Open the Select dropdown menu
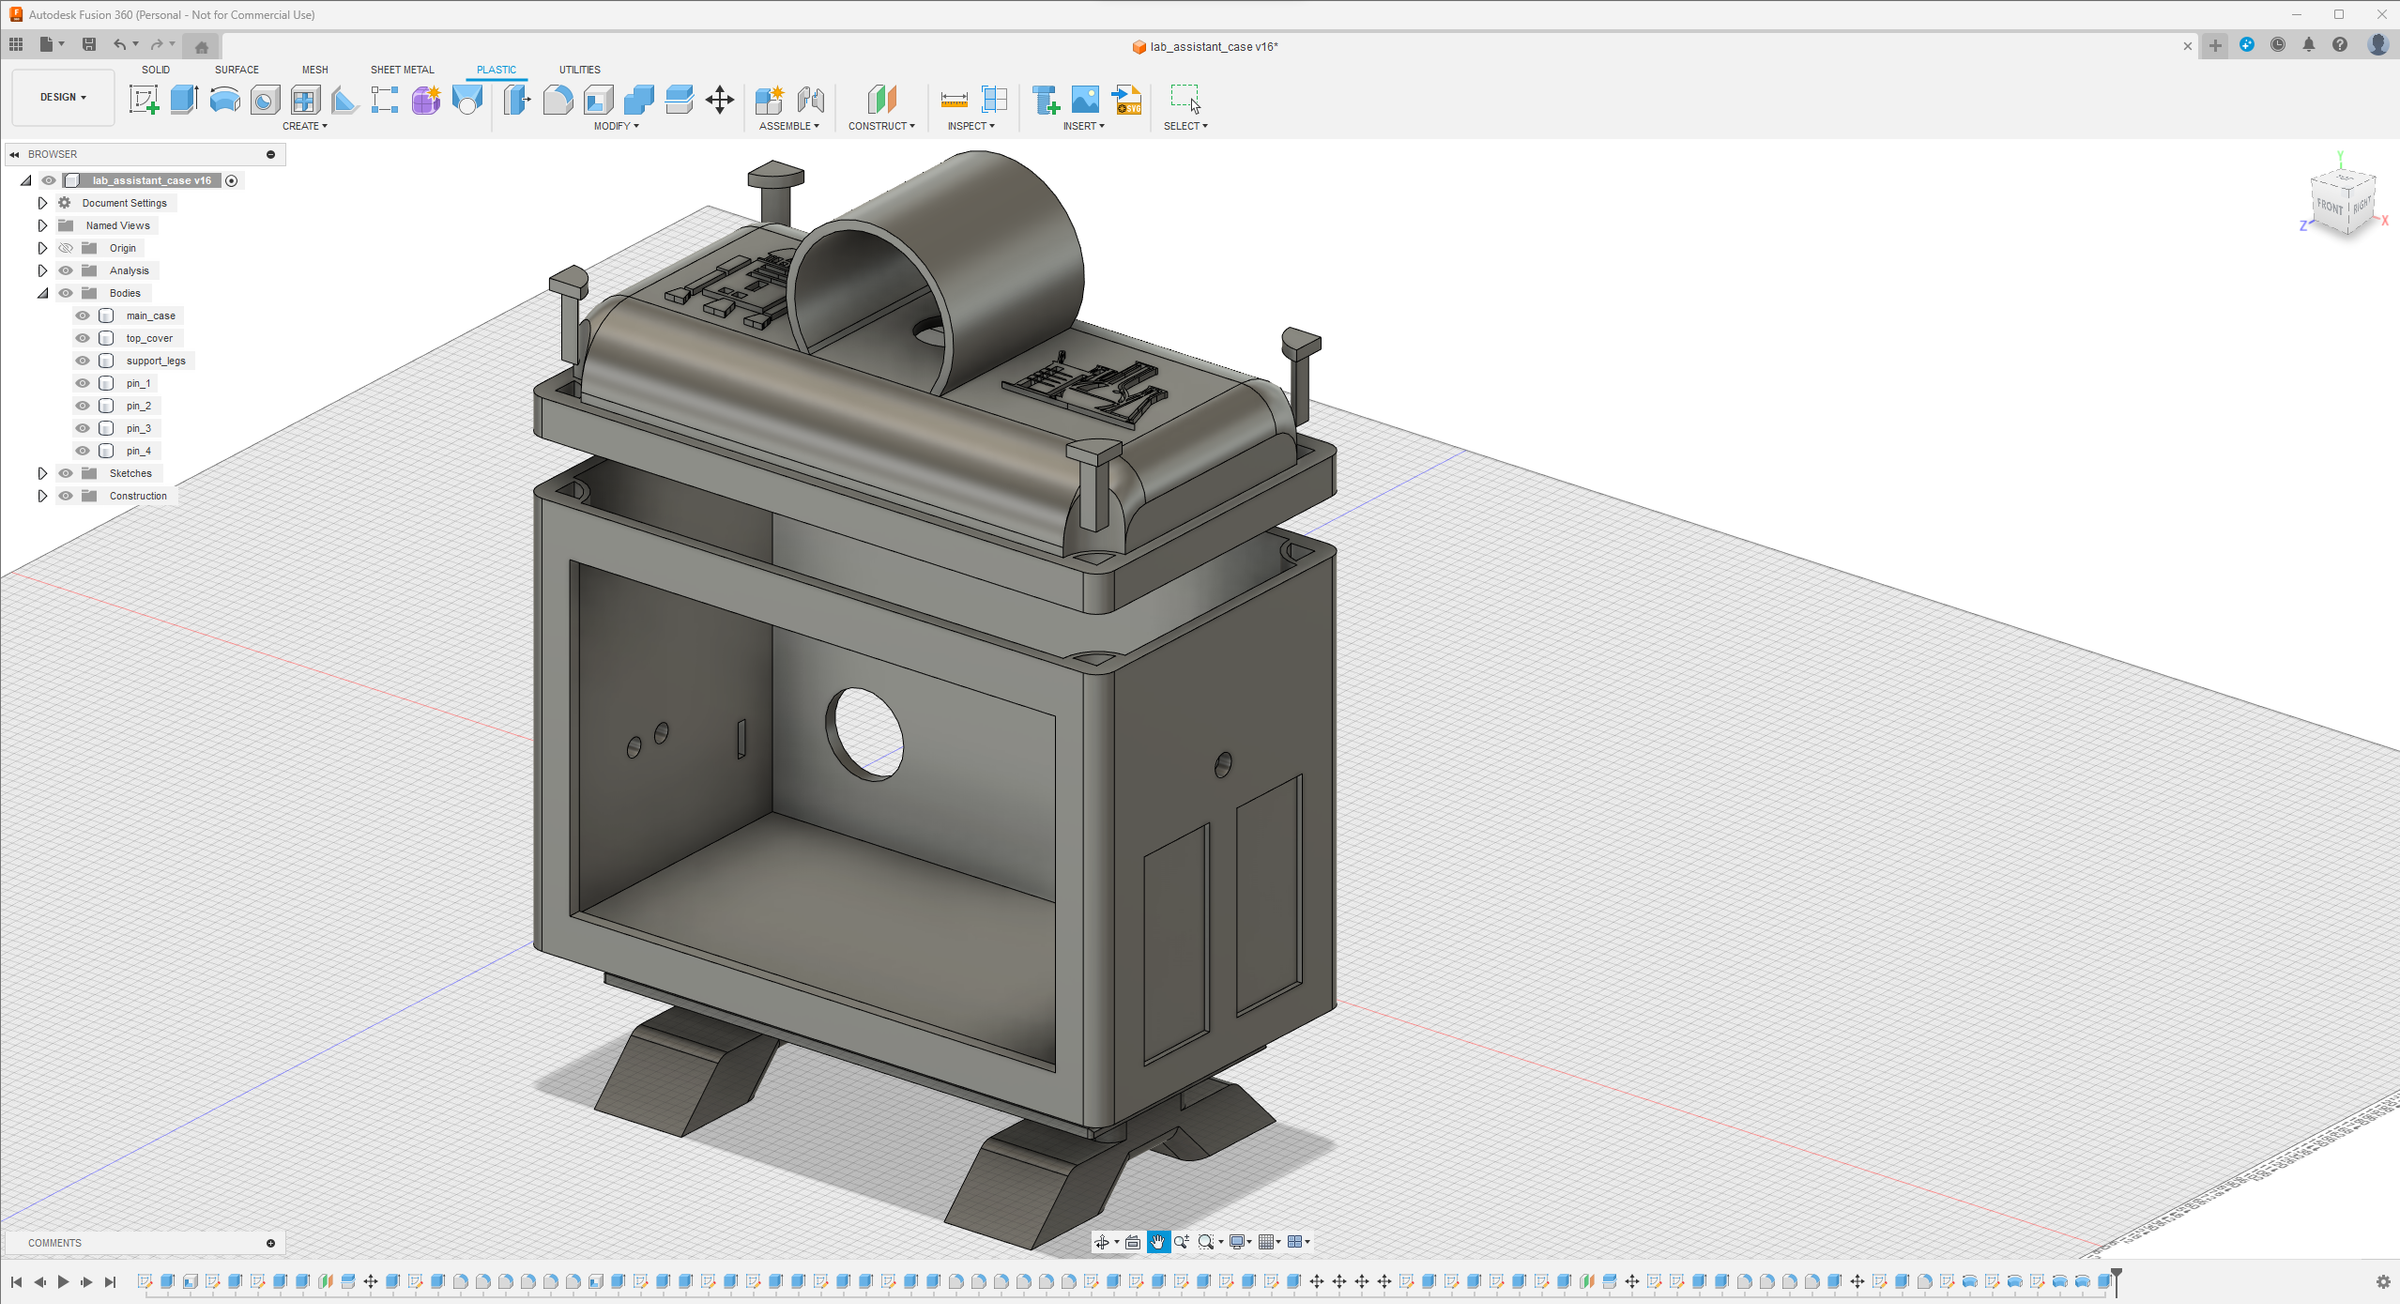Image resolution: width=2400 pixels, height=1304 pixels. (1186, 125)
